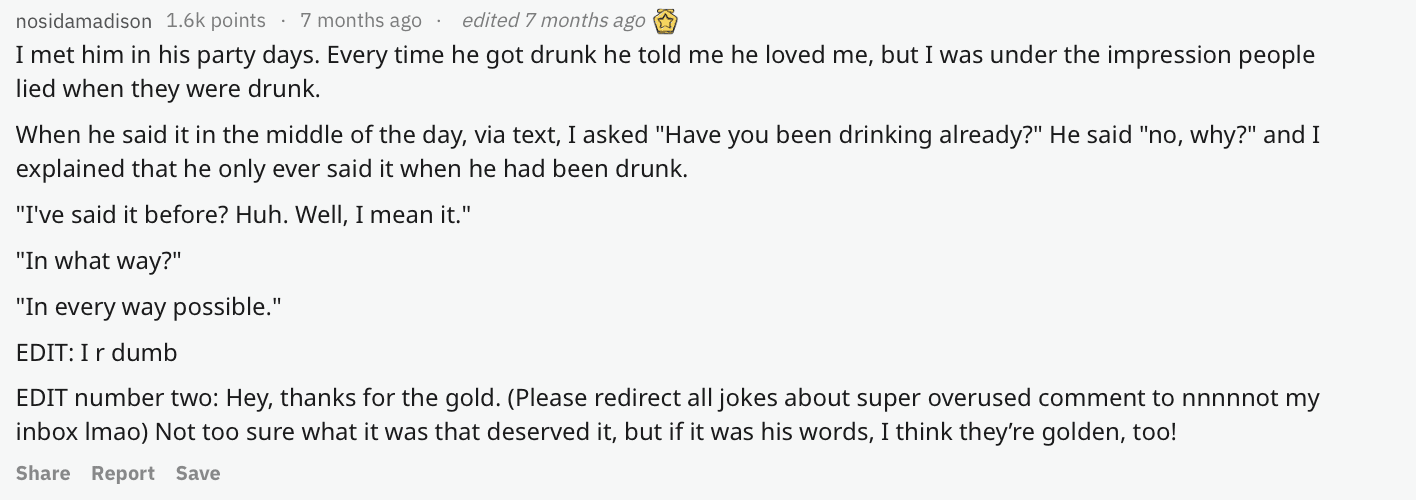Click the "EDIT: I r dumb" line

pyautogui.click(x=97, y=353)
